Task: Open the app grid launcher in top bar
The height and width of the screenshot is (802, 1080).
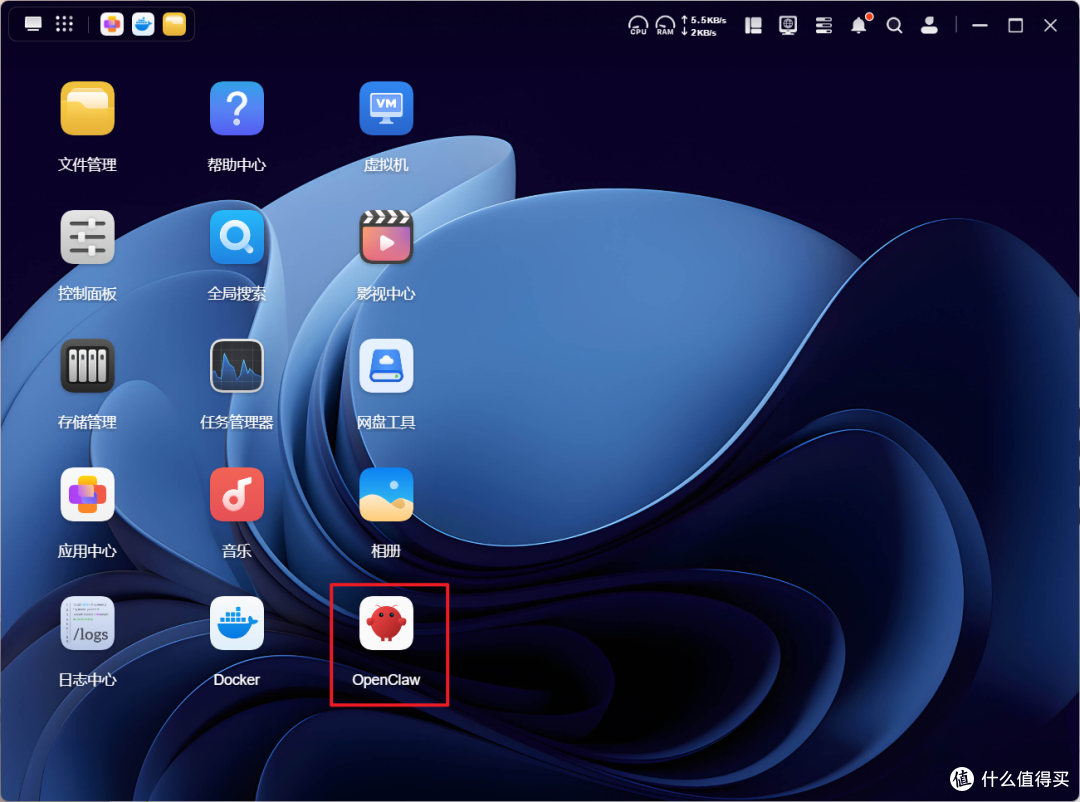Action: tap(64, 24)
